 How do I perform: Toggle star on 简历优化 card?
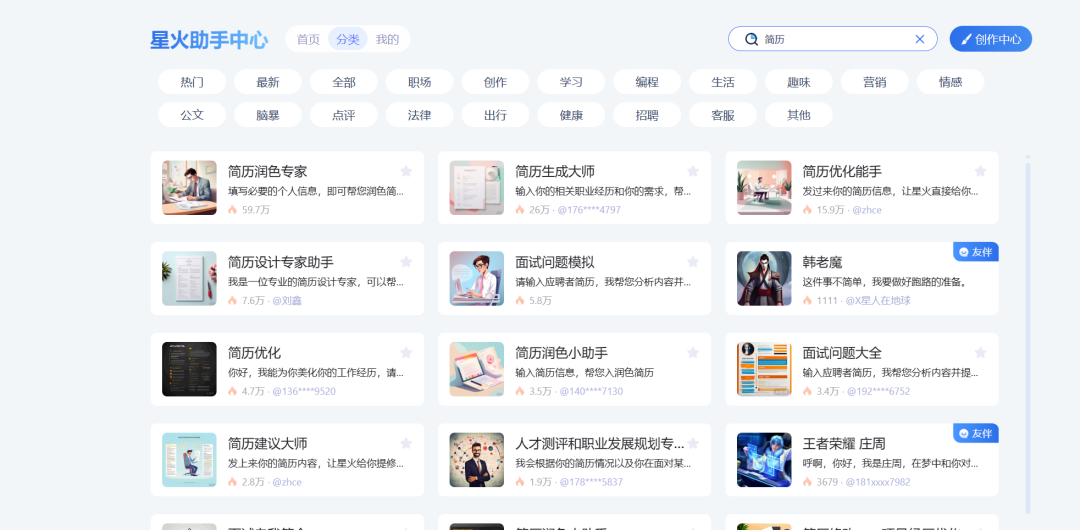[406, 353]
